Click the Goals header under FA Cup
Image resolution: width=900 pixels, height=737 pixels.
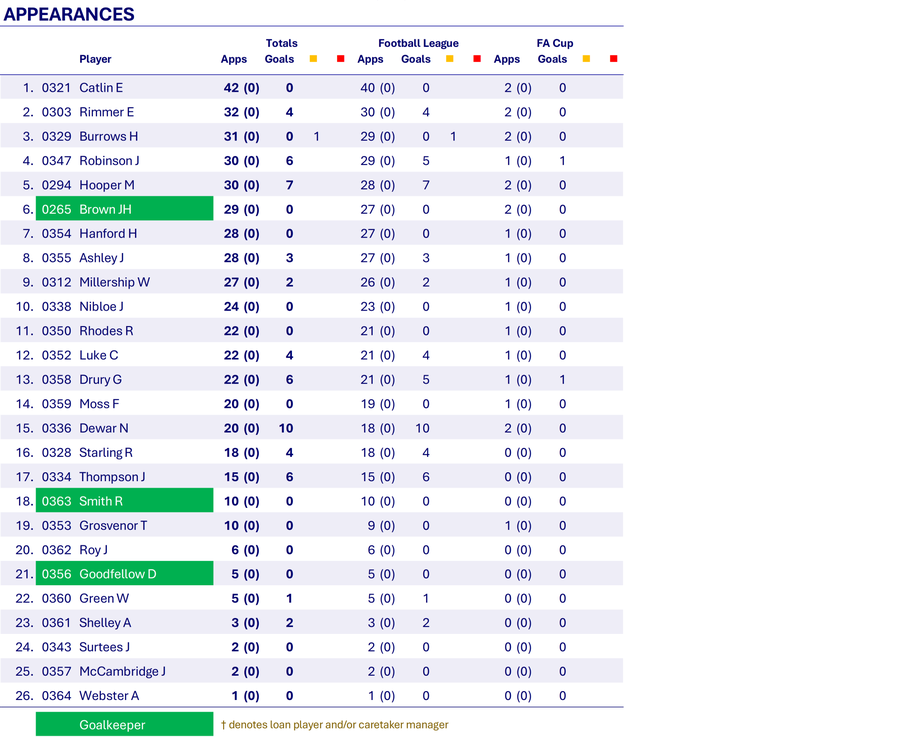tap(552, 59)
